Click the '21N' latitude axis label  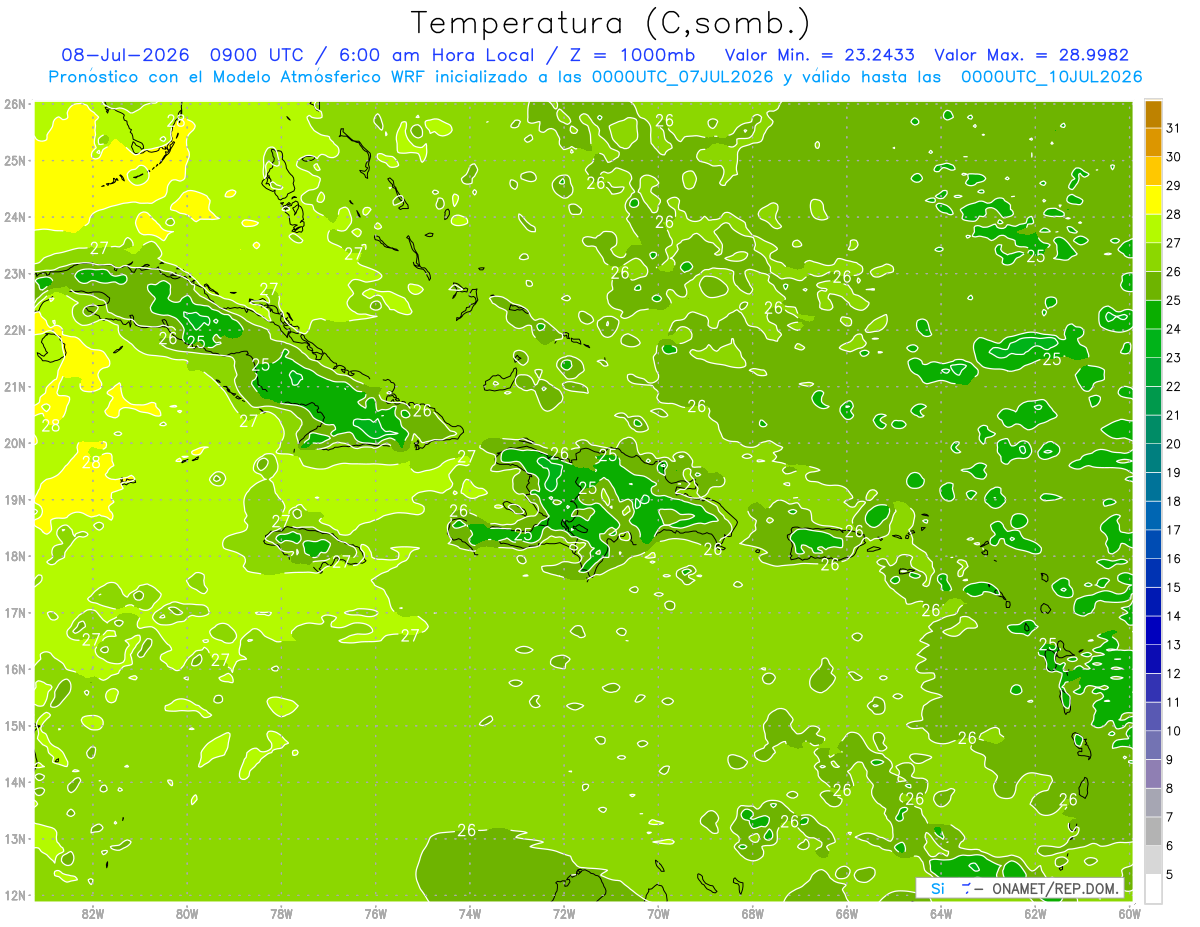pyautogui.click(x=15, y=386)
